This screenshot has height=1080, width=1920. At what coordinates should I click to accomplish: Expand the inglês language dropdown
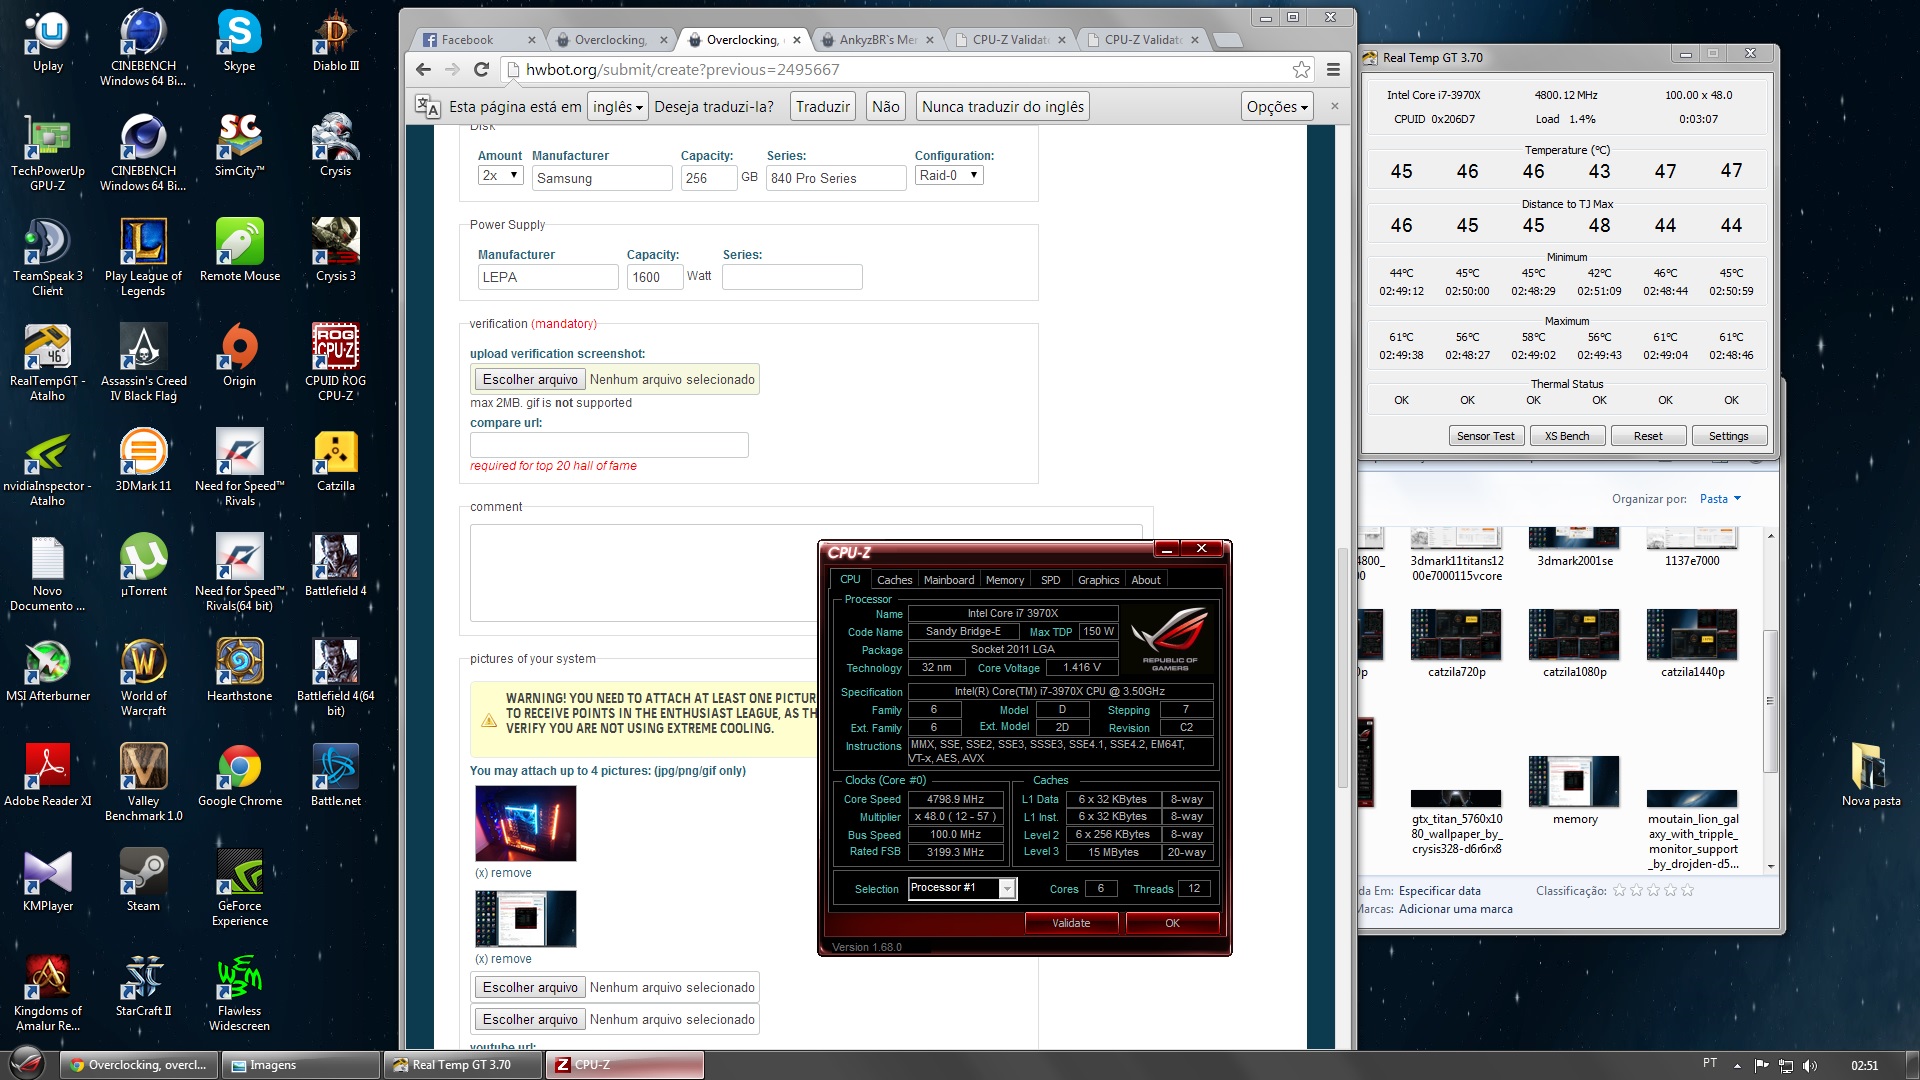point(617,106)
